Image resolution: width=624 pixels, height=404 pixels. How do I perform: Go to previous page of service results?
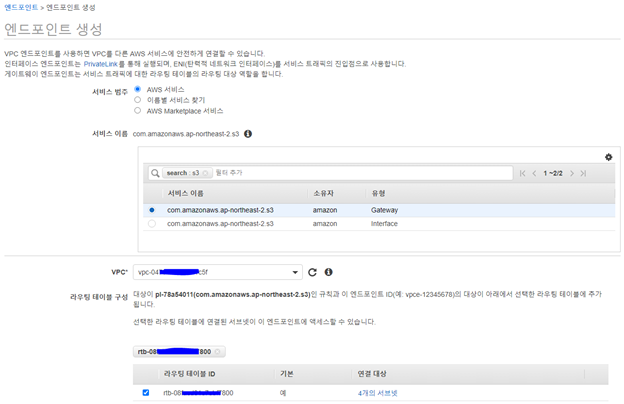535,173
